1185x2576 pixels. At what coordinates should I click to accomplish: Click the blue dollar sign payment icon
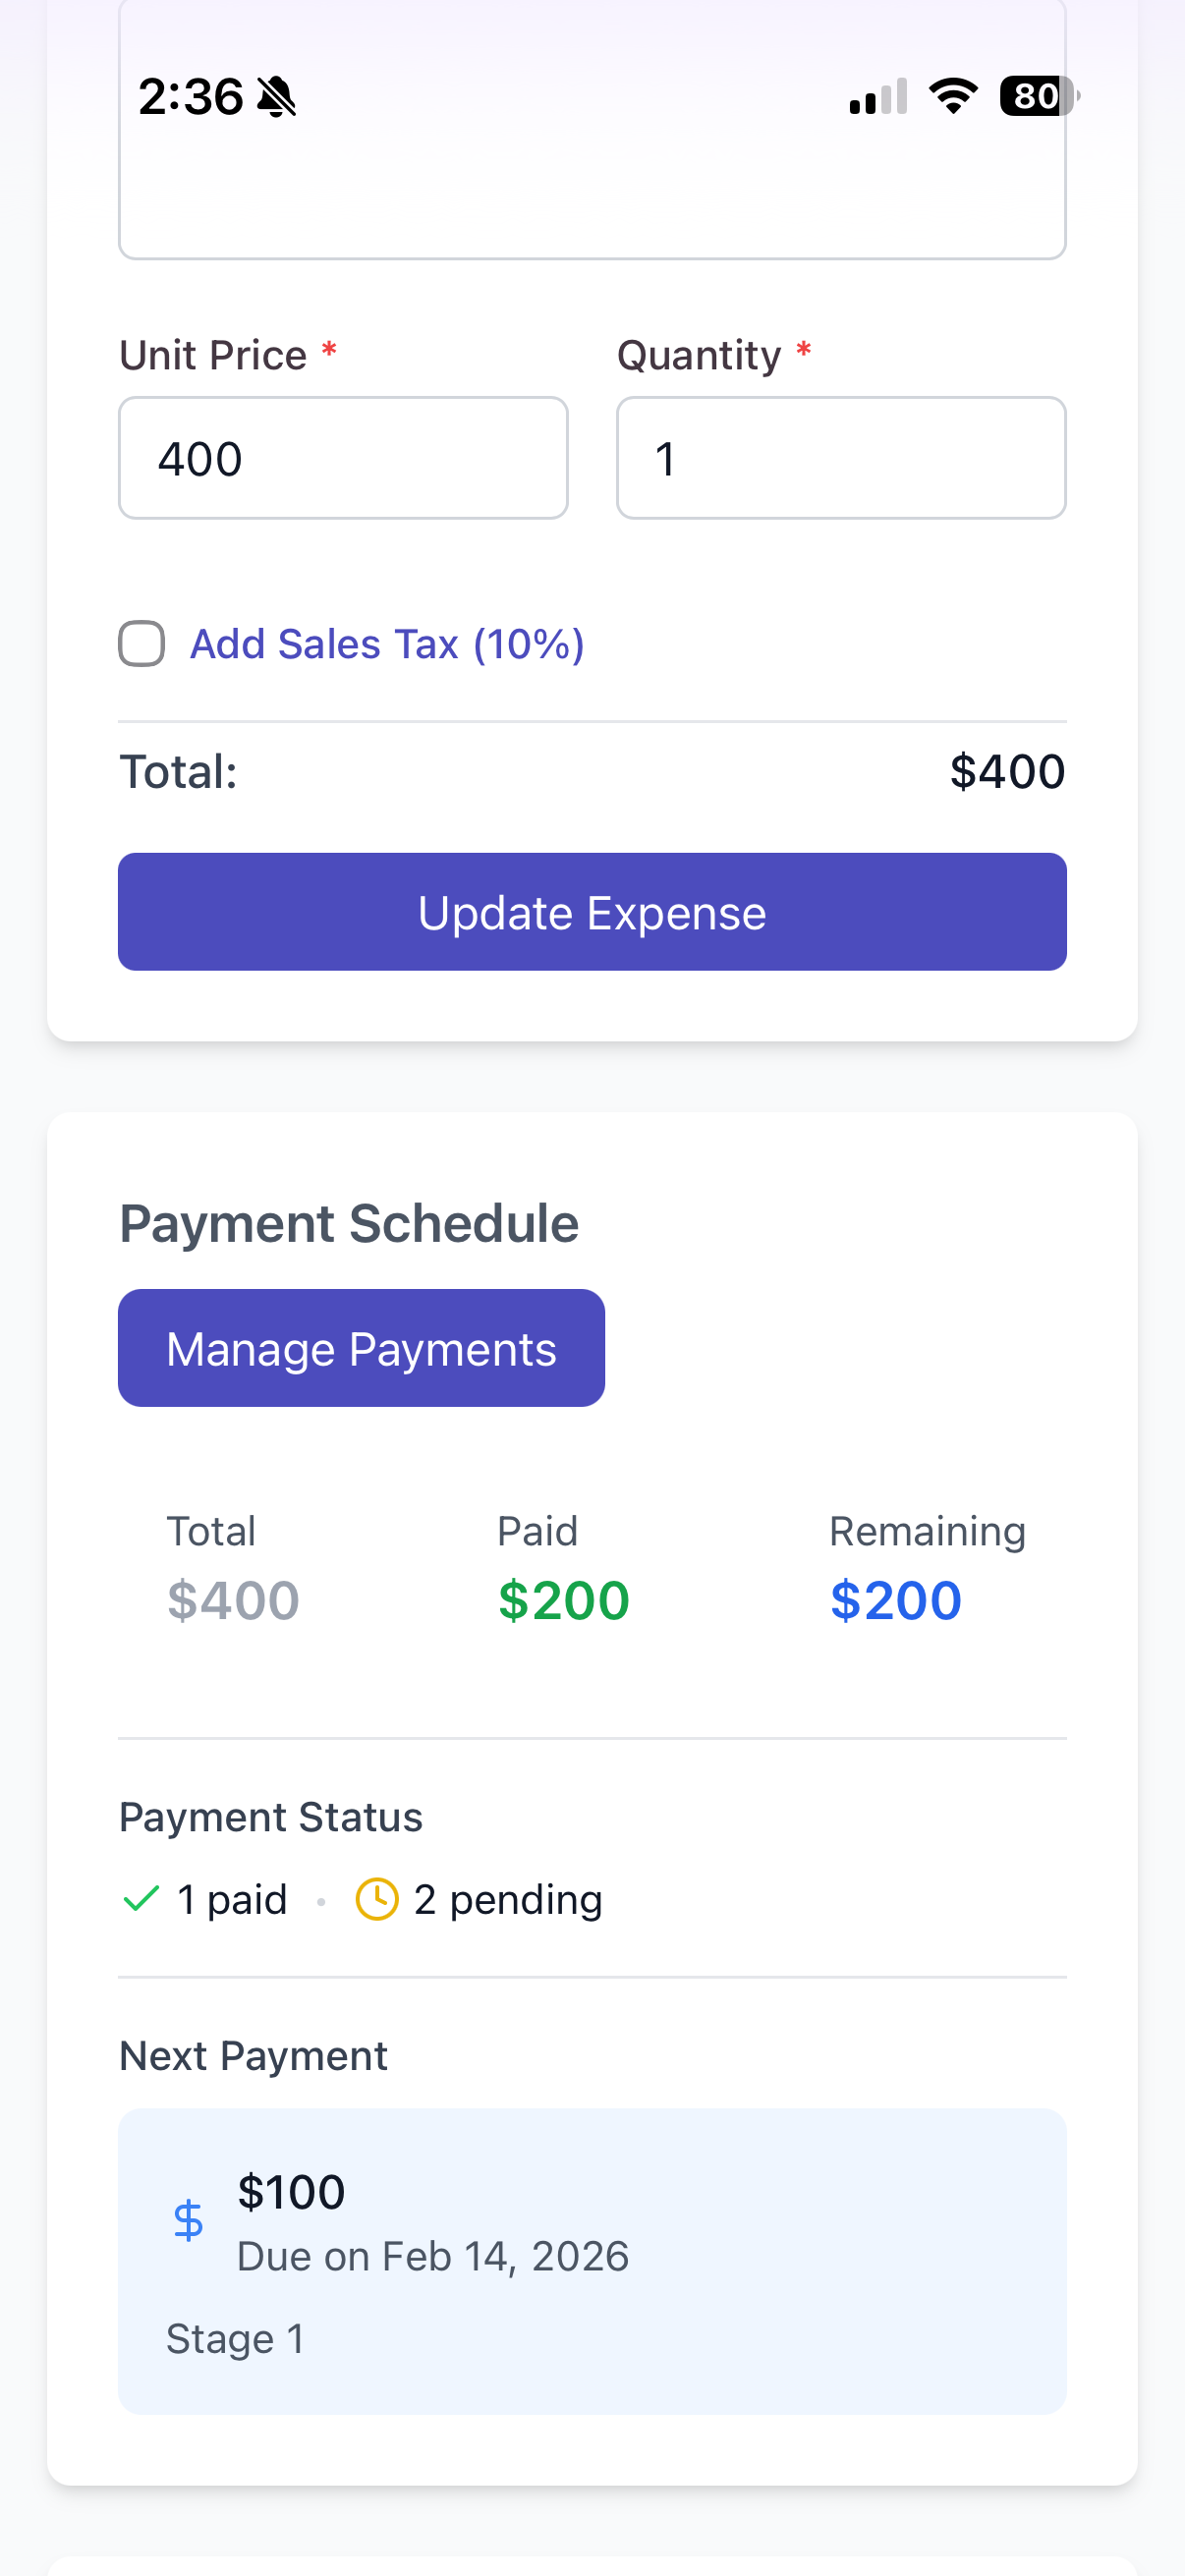(189, 2222)
